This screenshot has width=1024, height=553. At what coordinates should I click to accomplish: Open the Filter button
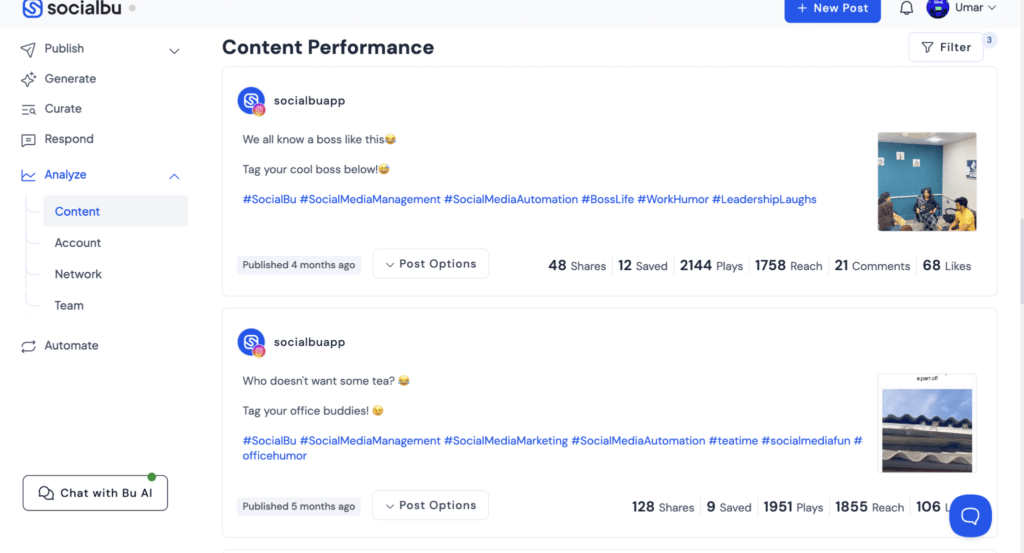click(945, 47)
